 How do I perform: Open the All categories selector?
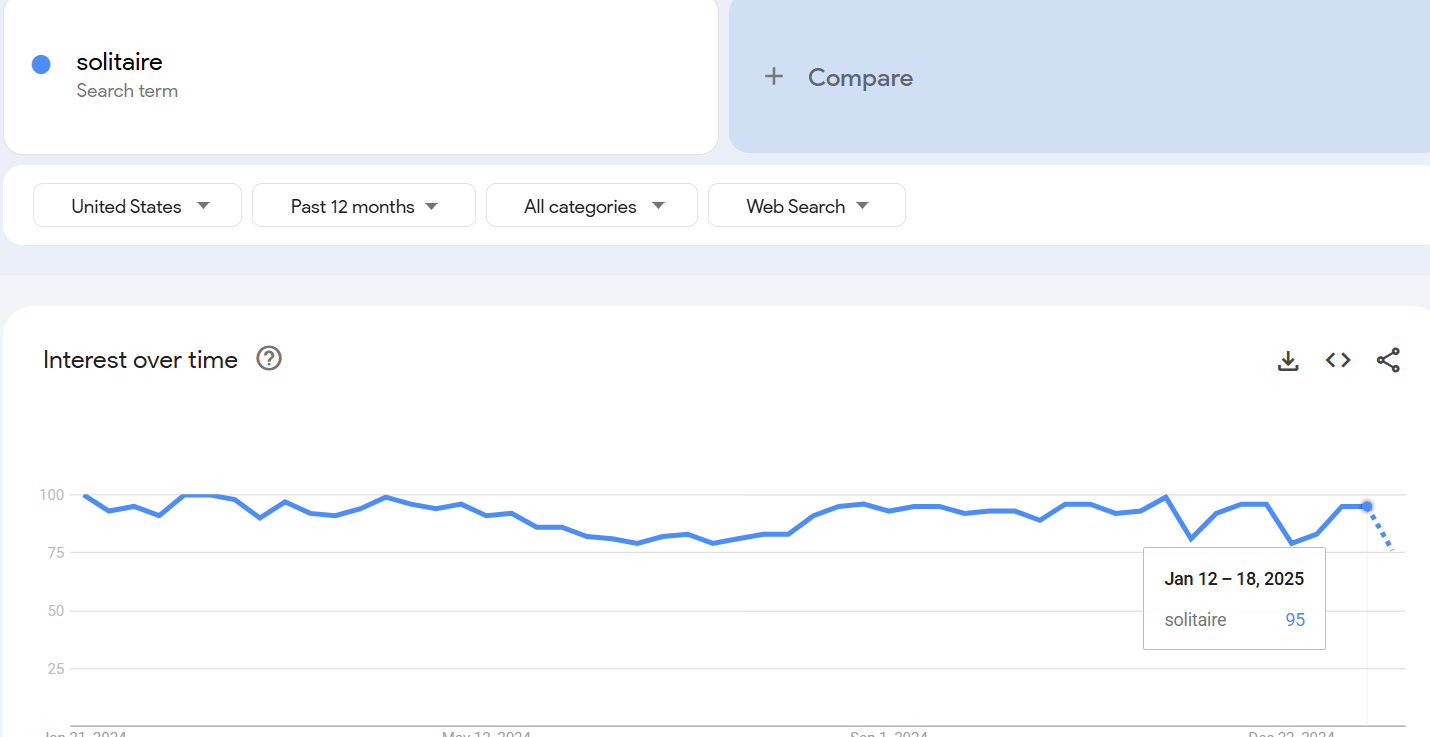coord(591,205)
